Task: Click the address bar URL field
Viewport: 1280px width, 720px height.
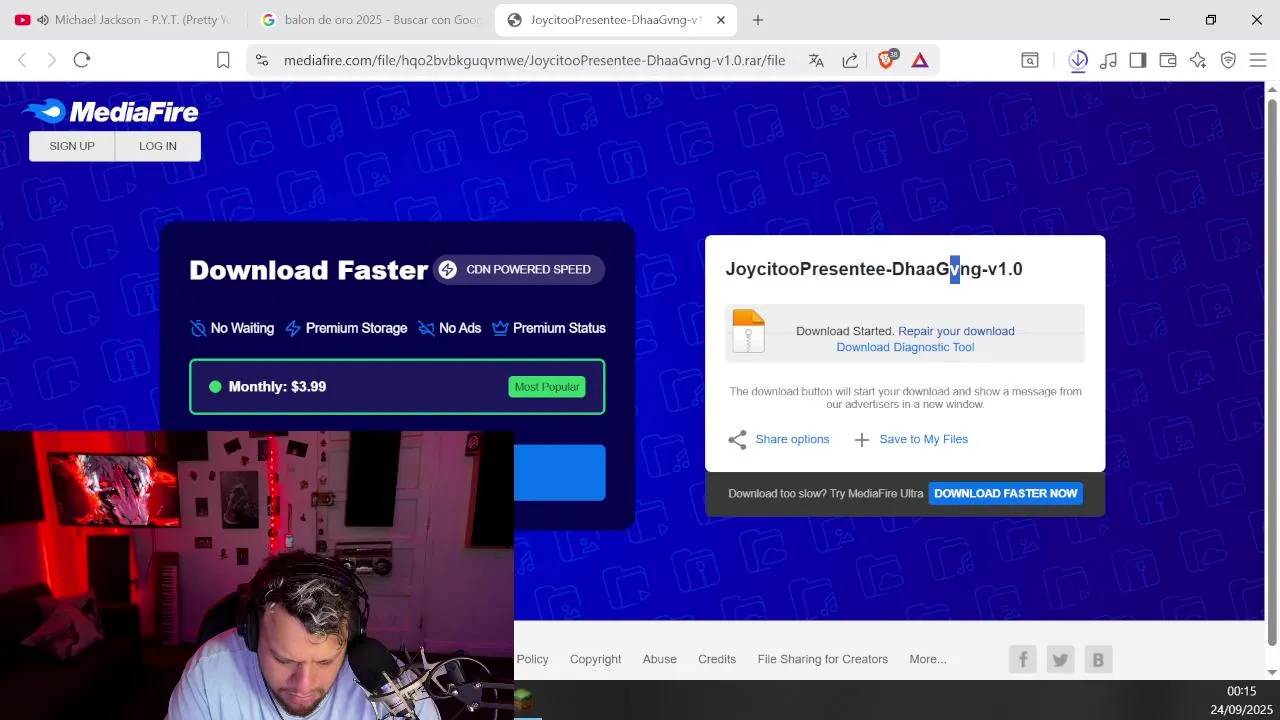Action: (x=534, y=60)
